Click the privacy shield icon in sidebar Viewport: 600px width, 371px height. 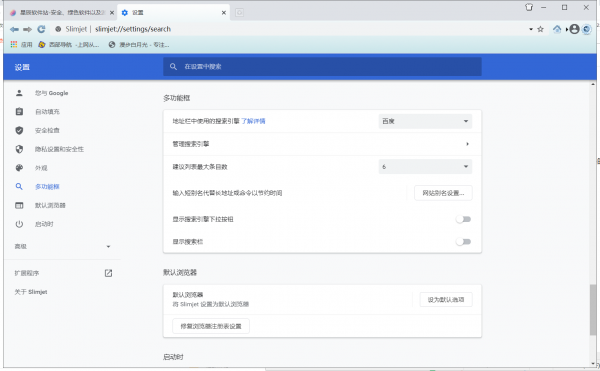point(19,149)
